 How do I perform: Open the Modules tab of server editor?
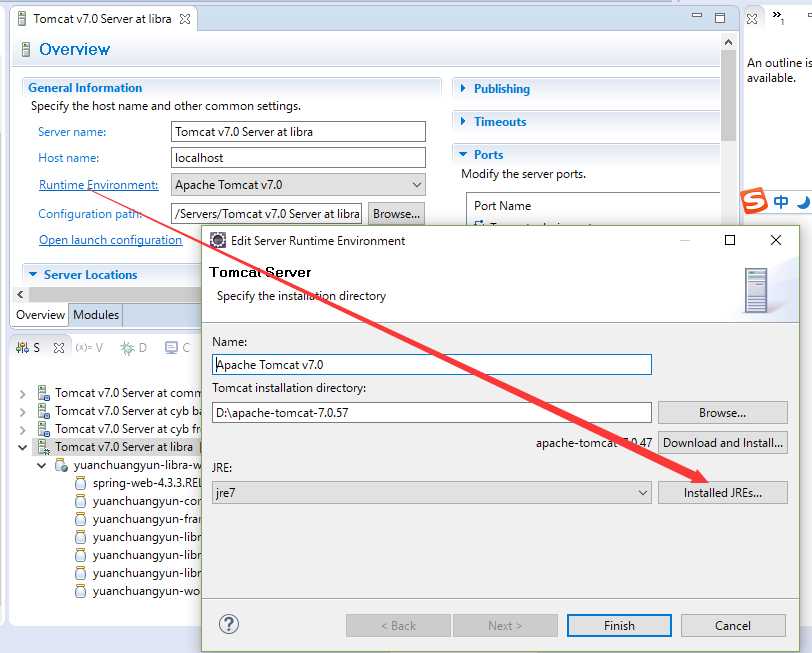[x=96, y=315]
